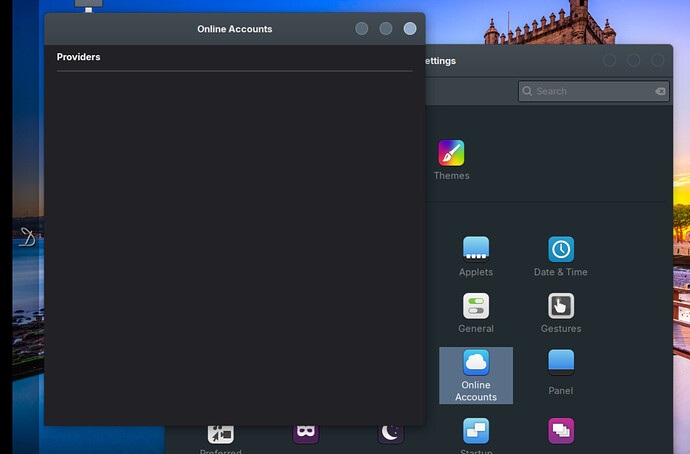
Task: Select the highlighted Online Accounts item
Action: pos(475,375)
